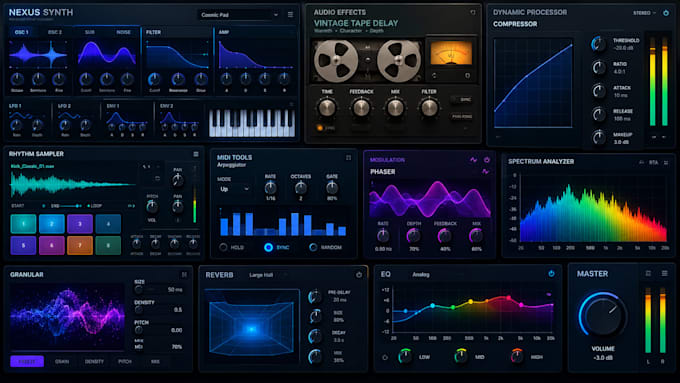Click Granular Size slider handle
Image resolution: width=680 pixels, height=383 pixels.
click(x=139, y=289)
